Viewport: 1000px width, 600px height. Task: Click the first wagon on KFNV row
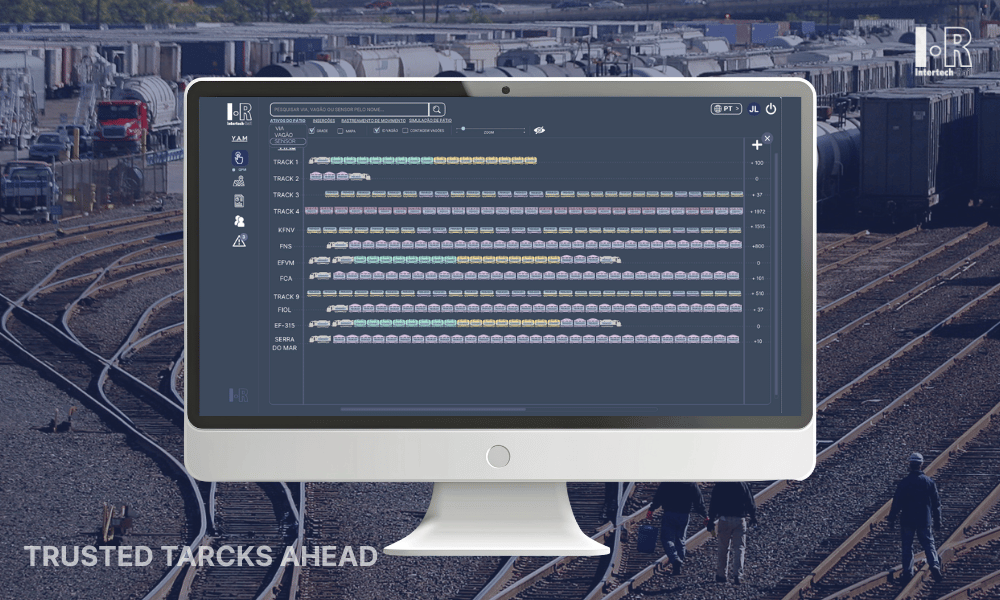coord(314,230)
